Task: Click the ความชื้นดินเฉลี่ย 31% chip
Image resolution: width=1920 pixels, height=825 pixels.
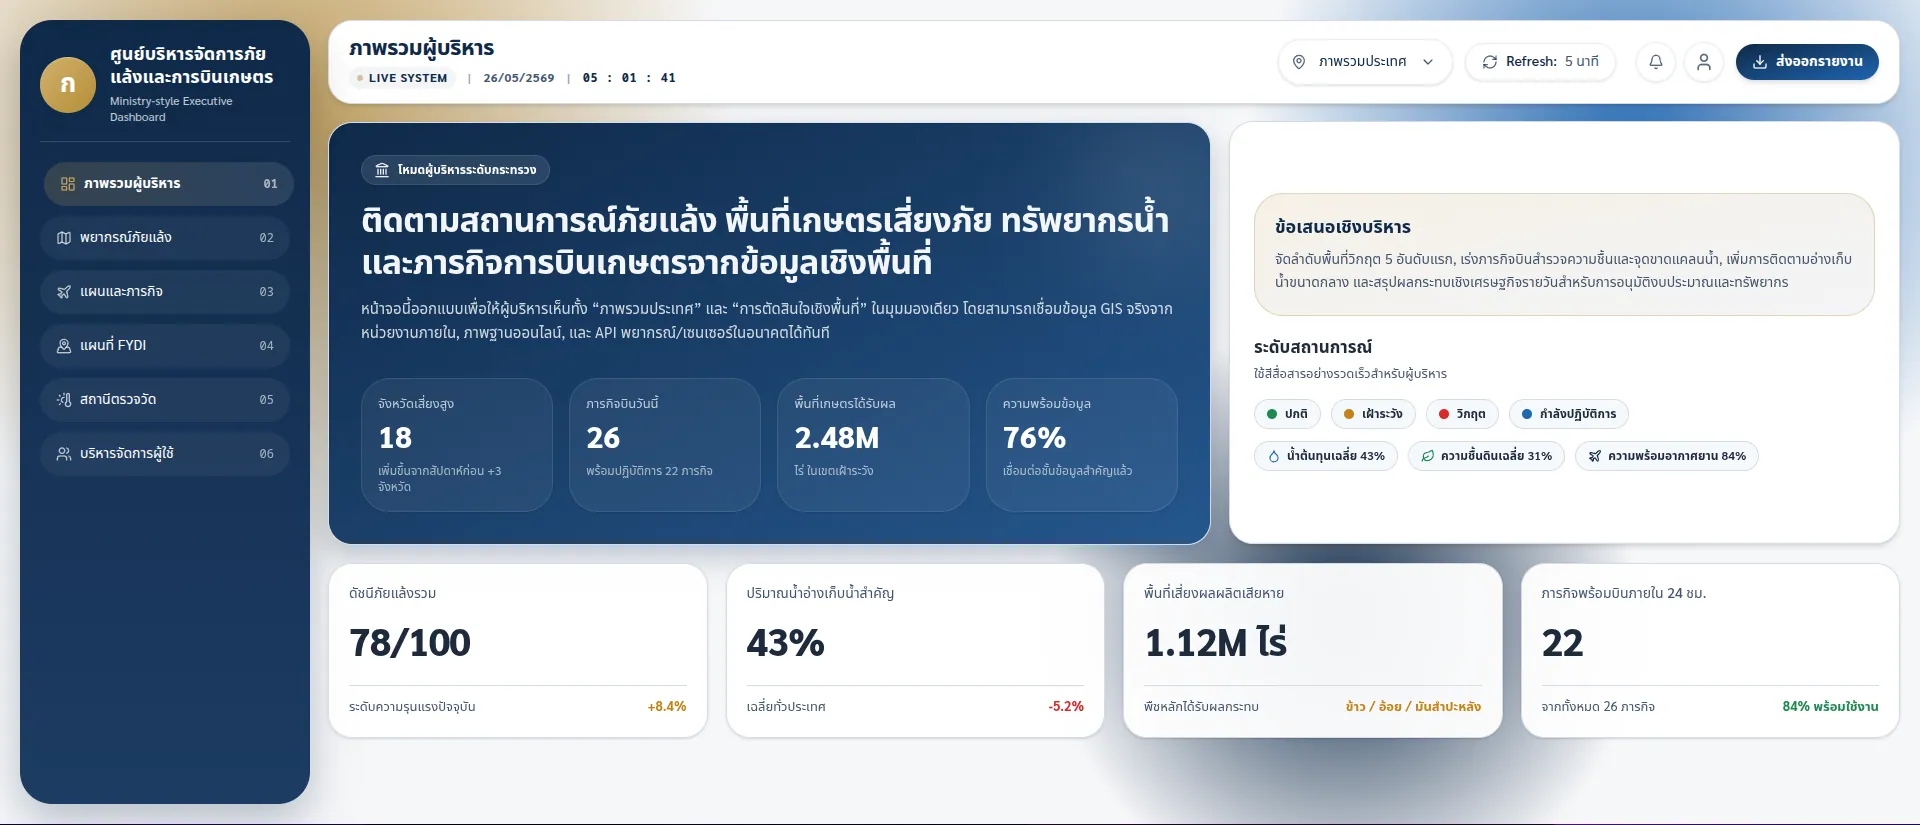Action: pos(1486,456)
